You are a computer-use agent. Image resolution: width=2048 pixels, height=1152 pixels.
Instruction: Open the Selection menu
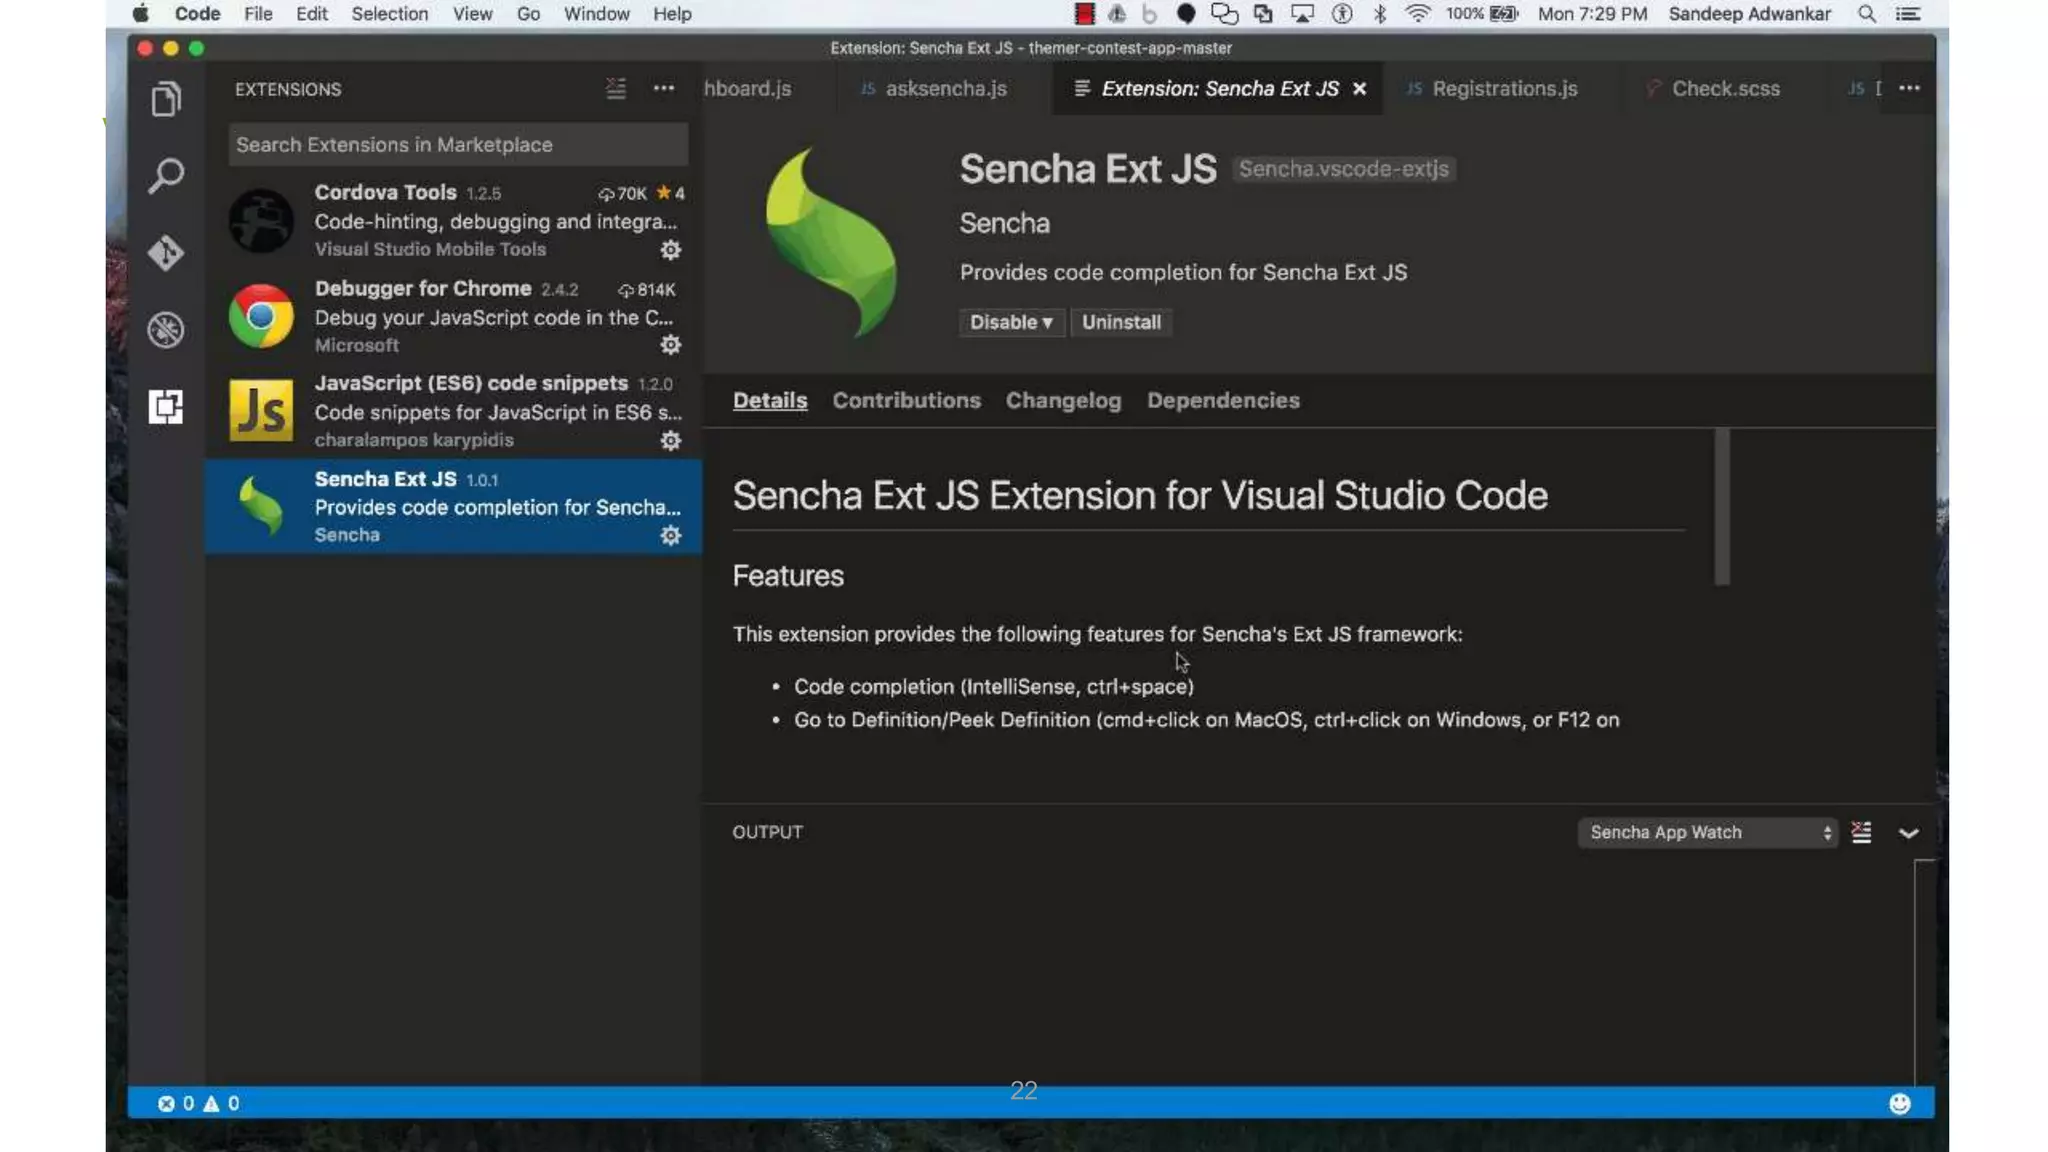[390, 14]
